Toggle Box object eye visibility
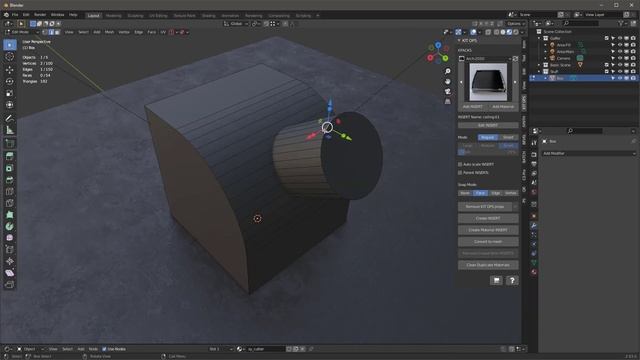The height and width of the screenshot is (360, 640). click(x=620, y=78)
